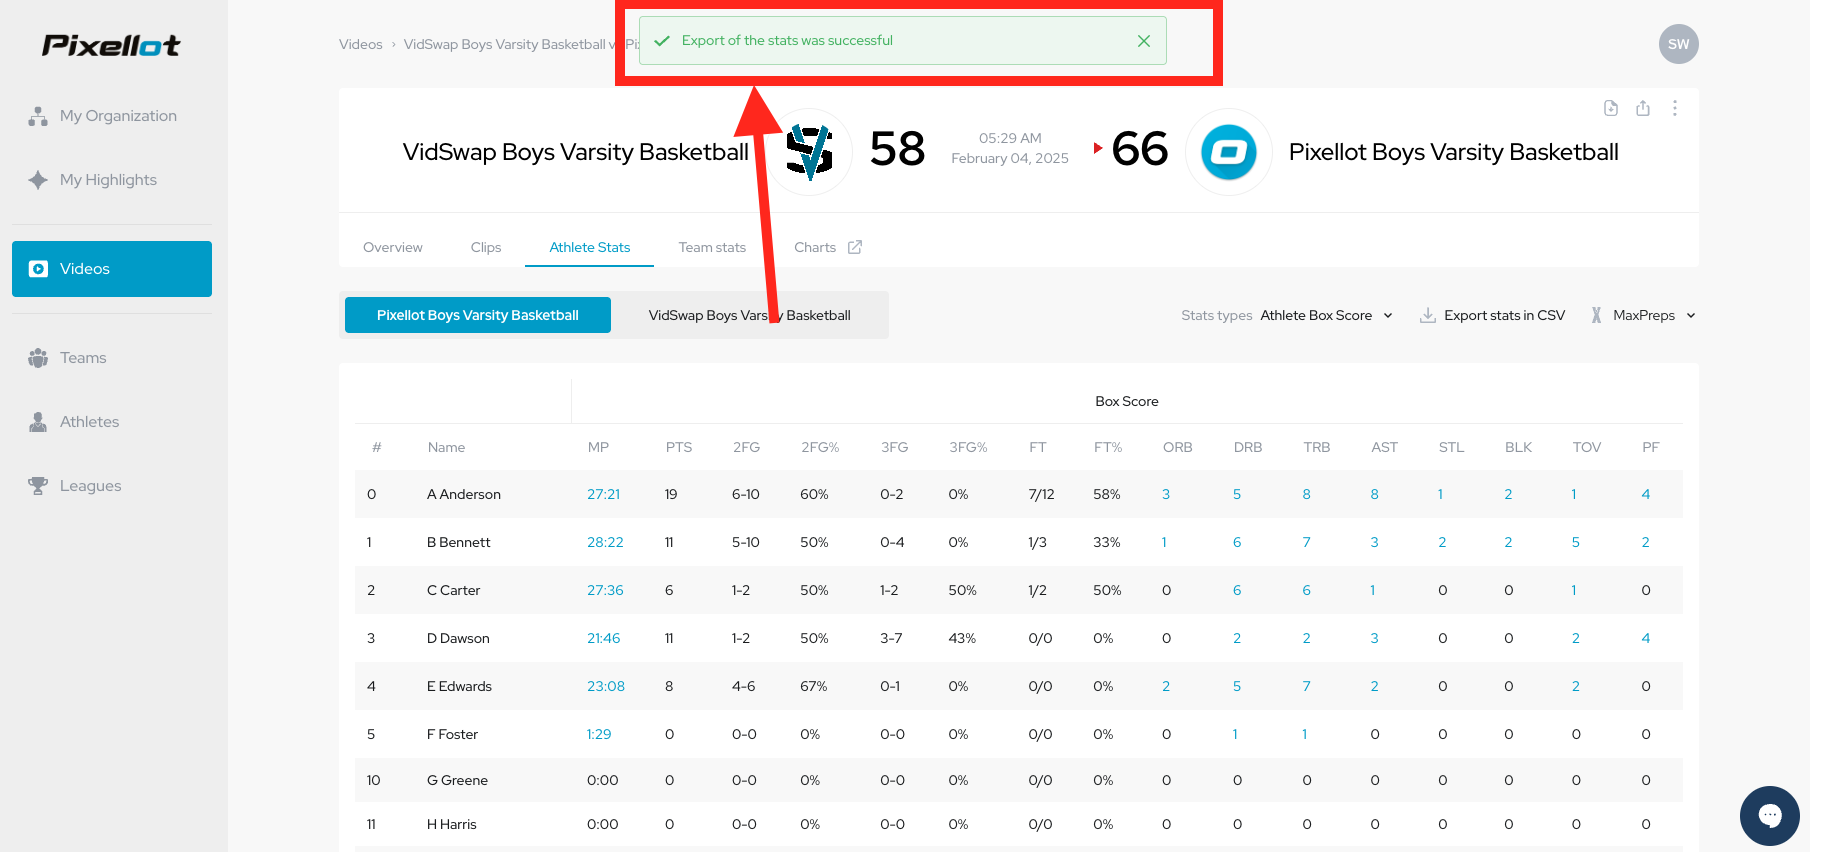Click the Leagues trophy icon
Screen dimensions: 1822x852
pos(38,486)
